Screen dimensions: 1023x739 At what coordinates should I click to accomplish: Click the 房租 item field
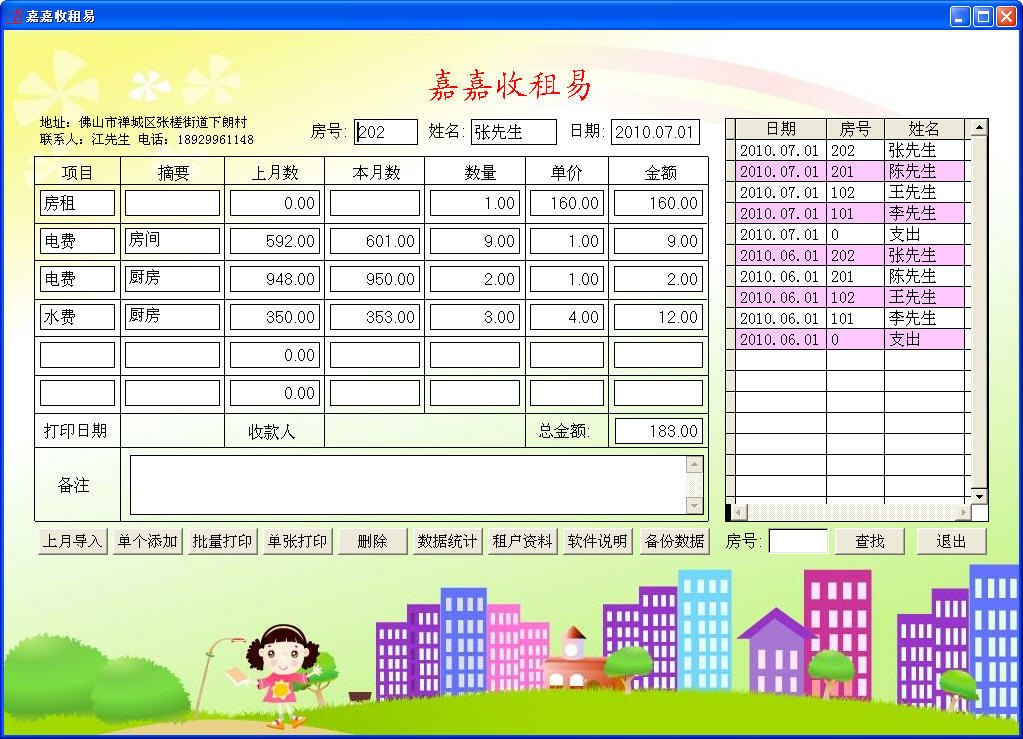[x=78, y=203]
